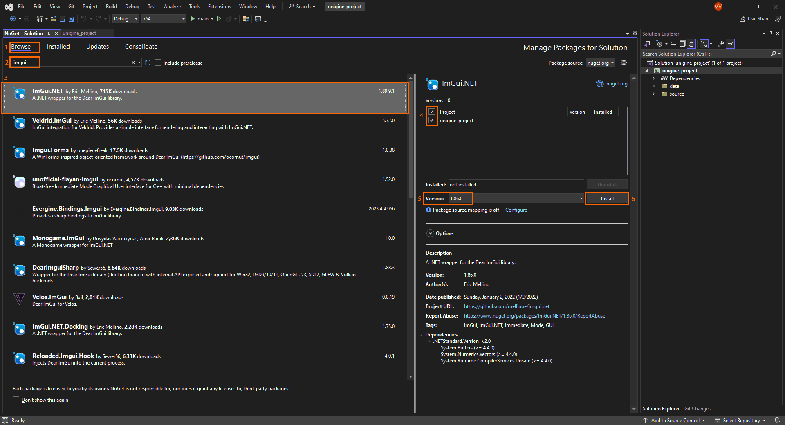Viewport: 785px width, 425px height.
Task: Collapse the project node in Solution Explorer
Action: coord(647,71)
